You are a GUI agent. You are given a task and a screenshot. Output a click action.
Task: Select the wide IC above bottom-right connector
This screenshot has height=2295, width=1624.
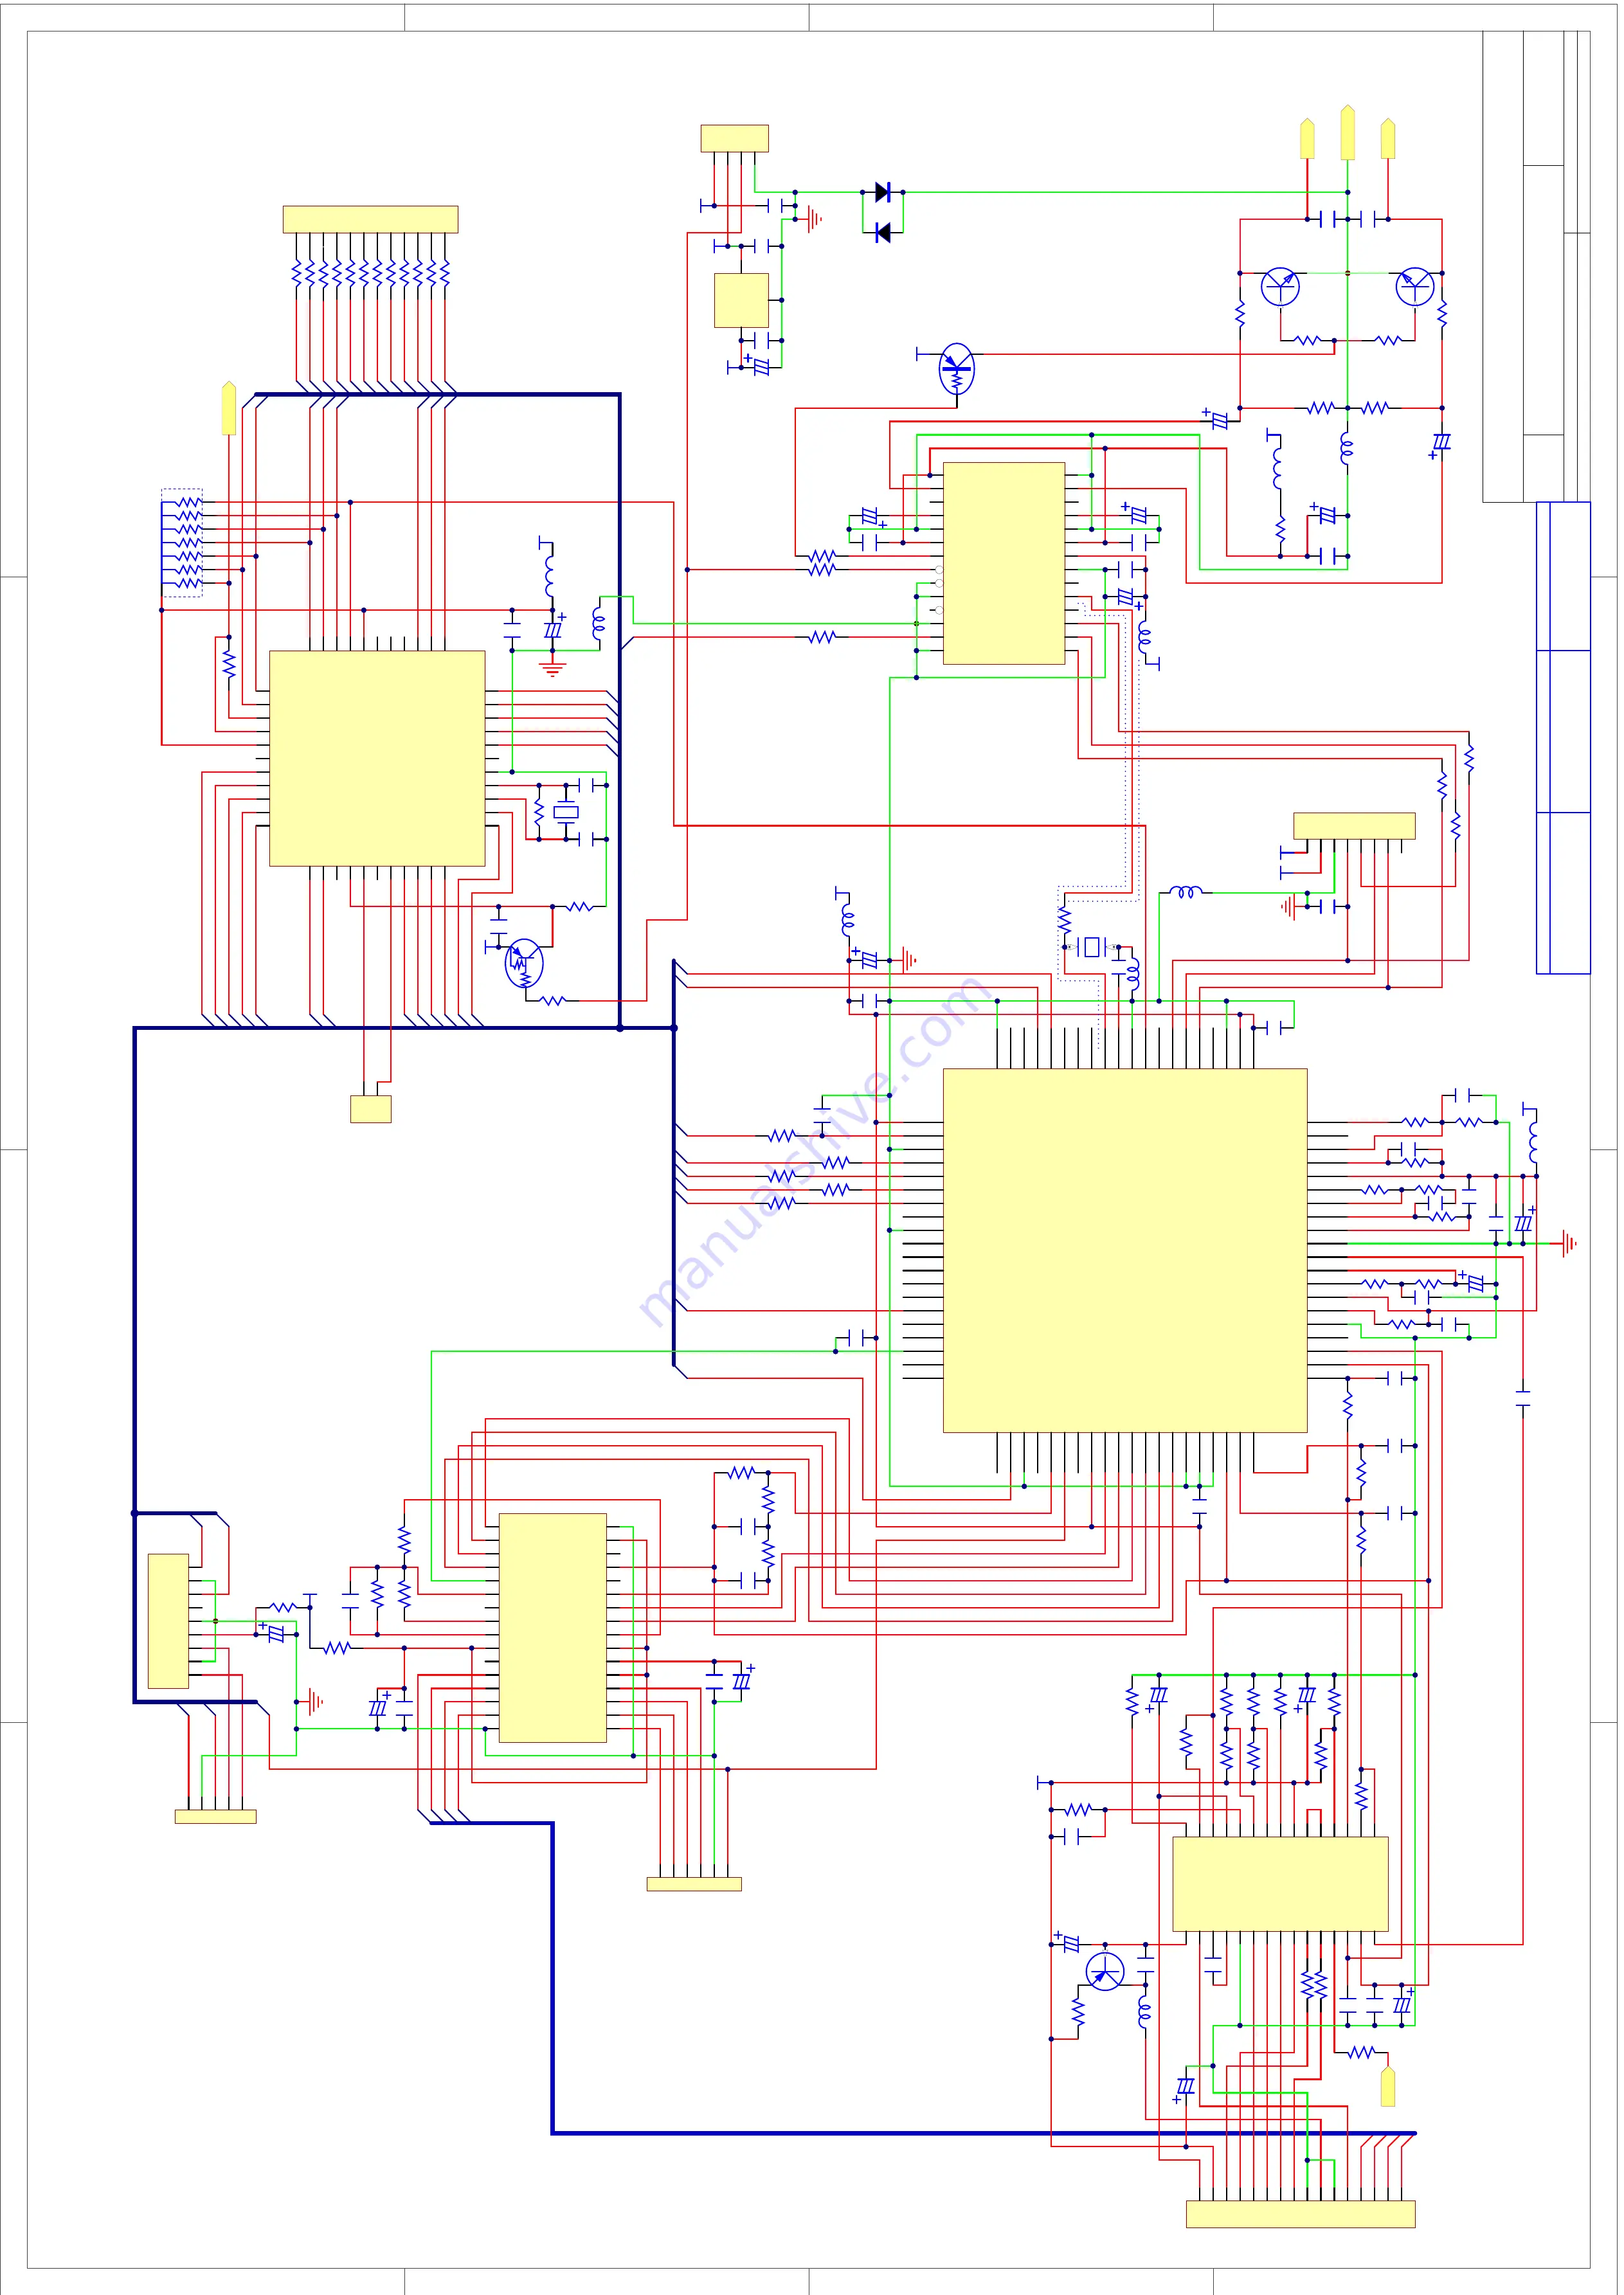pyautogui.click(x=1280, y=1884)
